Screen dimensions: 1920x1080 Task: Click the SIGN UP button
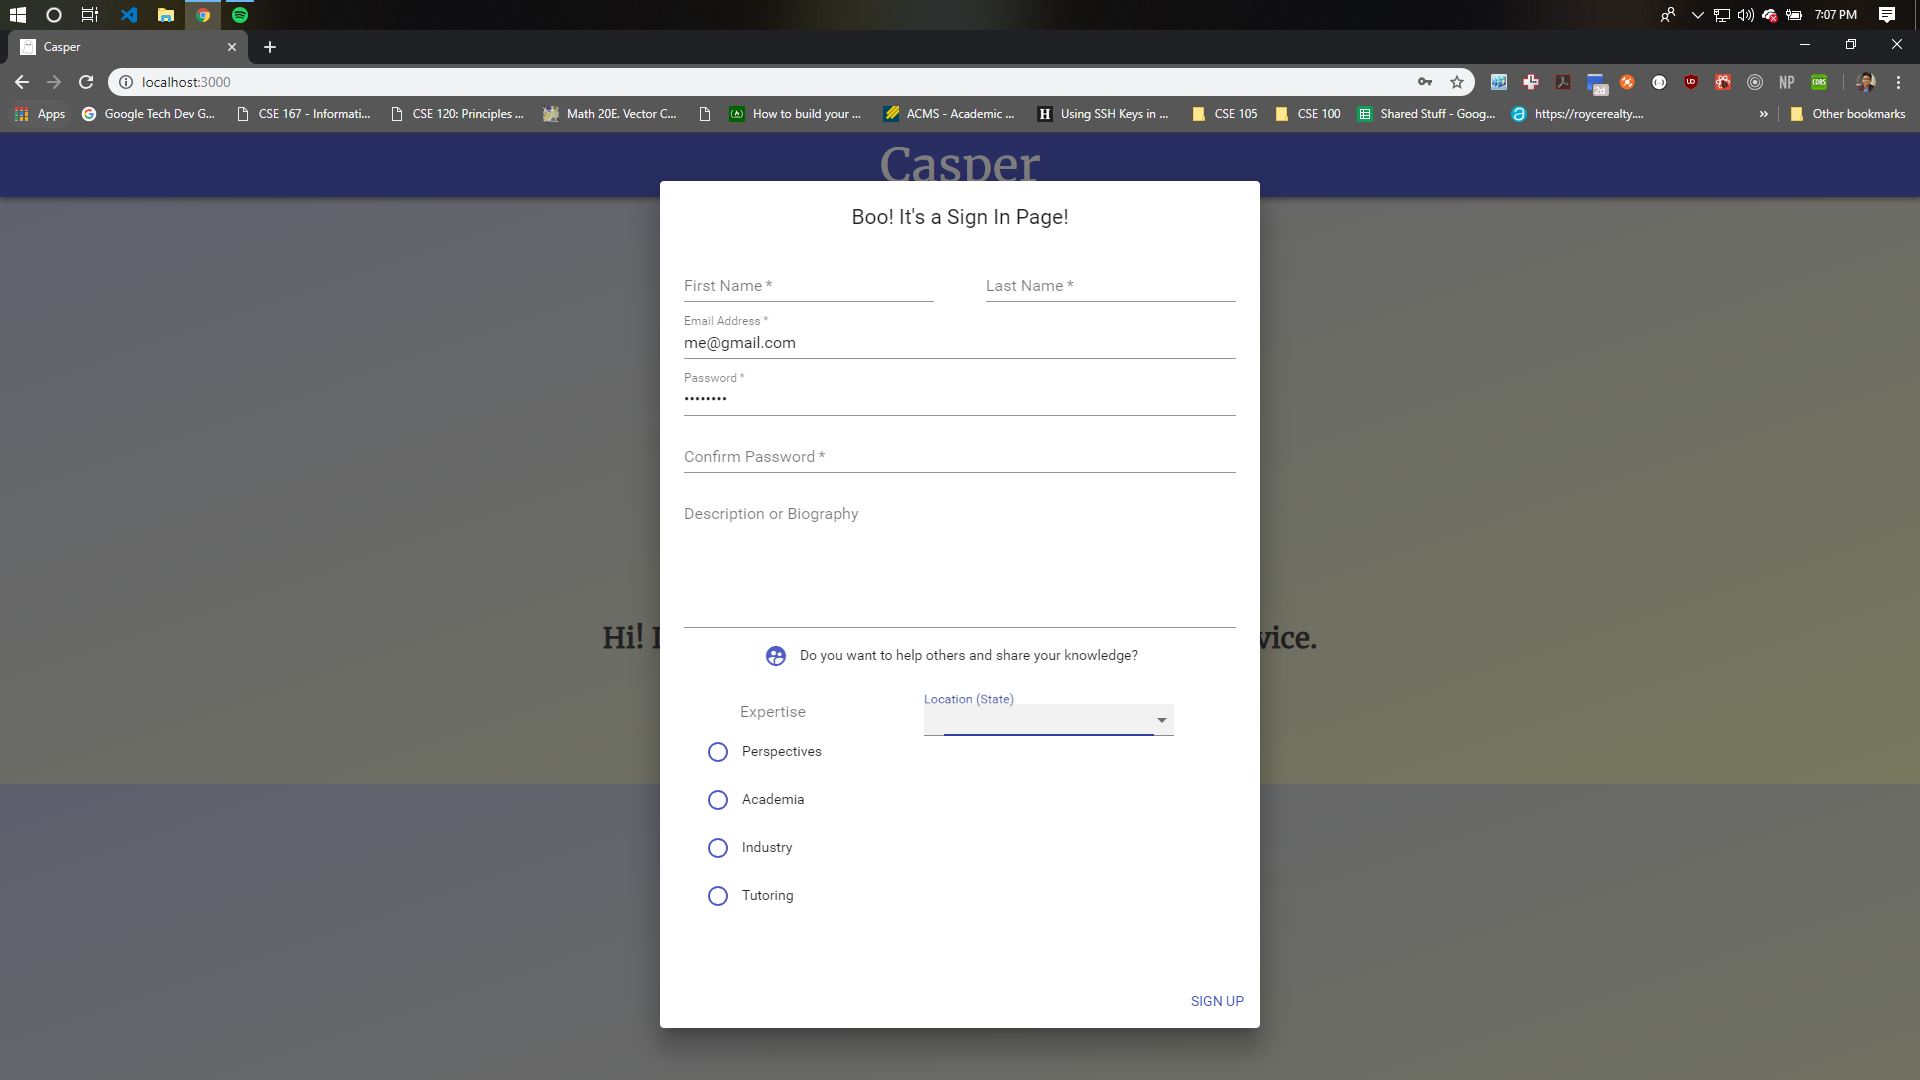1217,1001
